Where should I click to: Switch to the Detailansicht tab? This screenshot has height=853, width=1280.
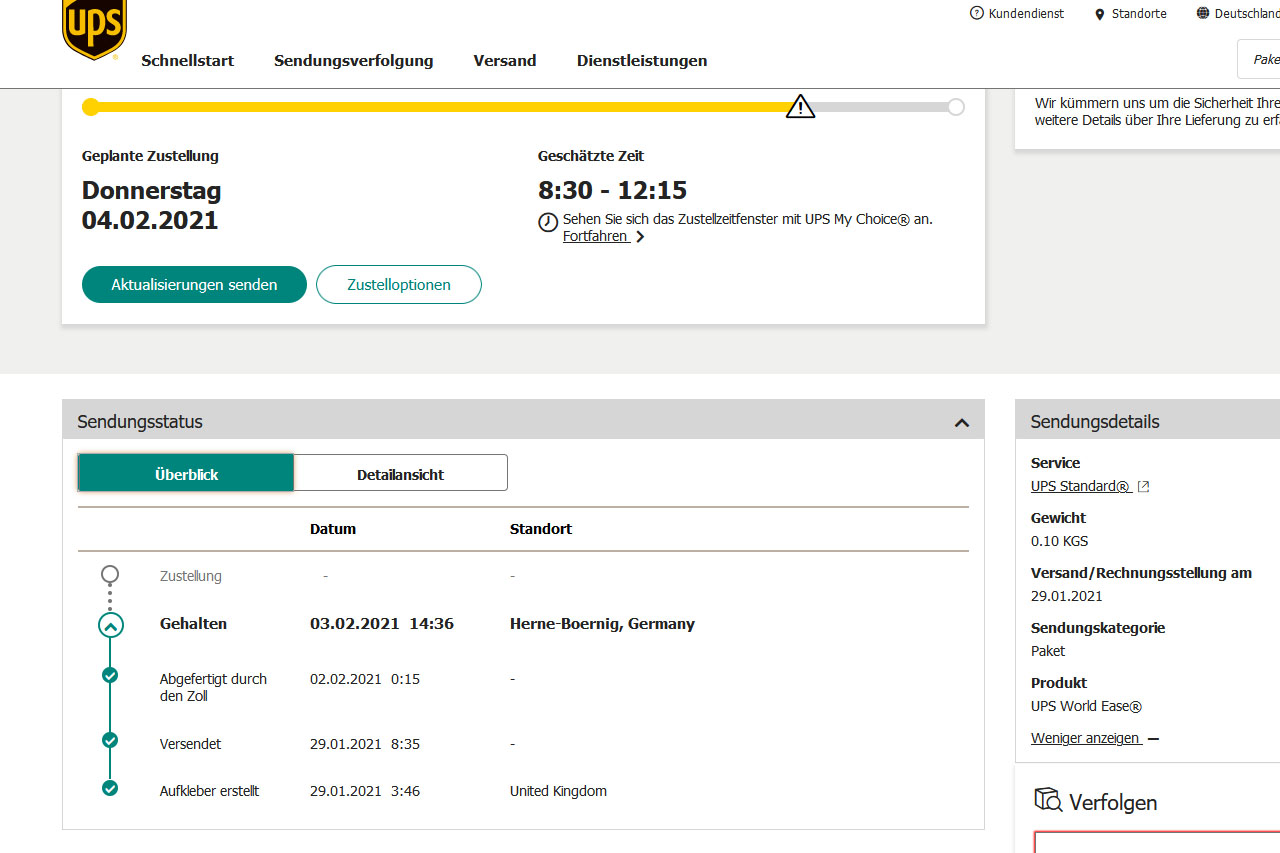coord(400,473)
